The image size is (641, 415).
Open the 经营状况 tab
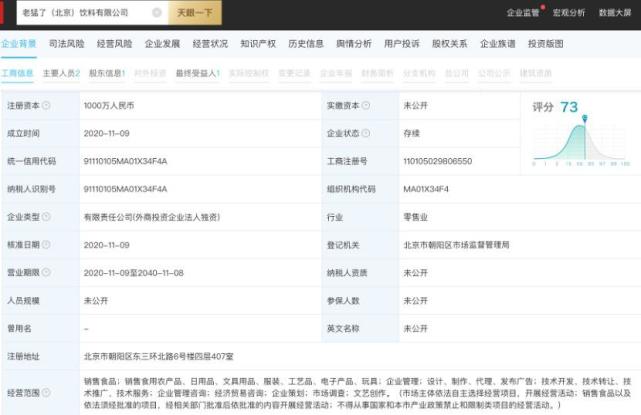pos(210,44)
